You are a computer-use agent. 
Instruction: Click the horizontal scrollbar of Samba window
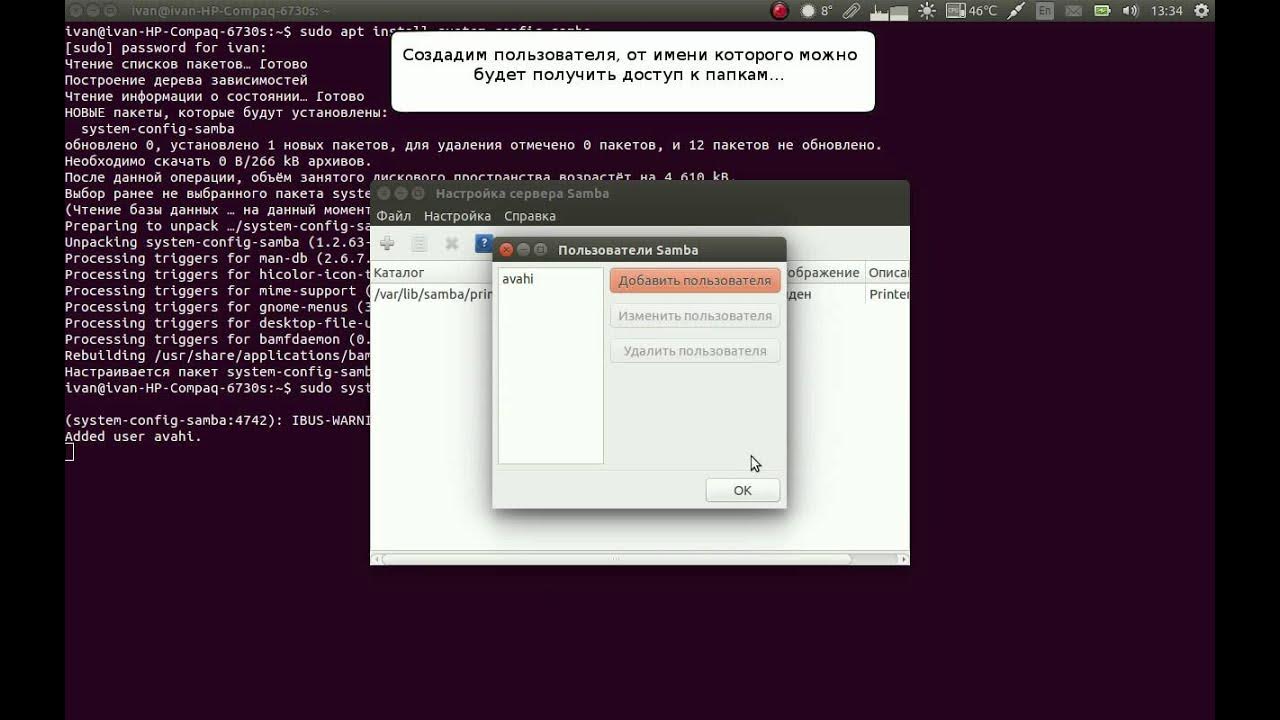[x=617, y=559]
